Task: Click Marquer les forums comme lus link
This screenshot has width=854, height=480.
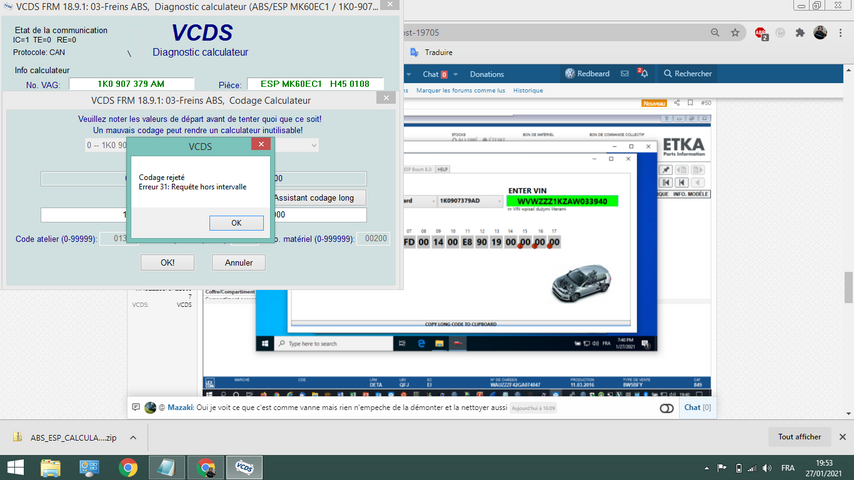Action: tap(460, 90)
